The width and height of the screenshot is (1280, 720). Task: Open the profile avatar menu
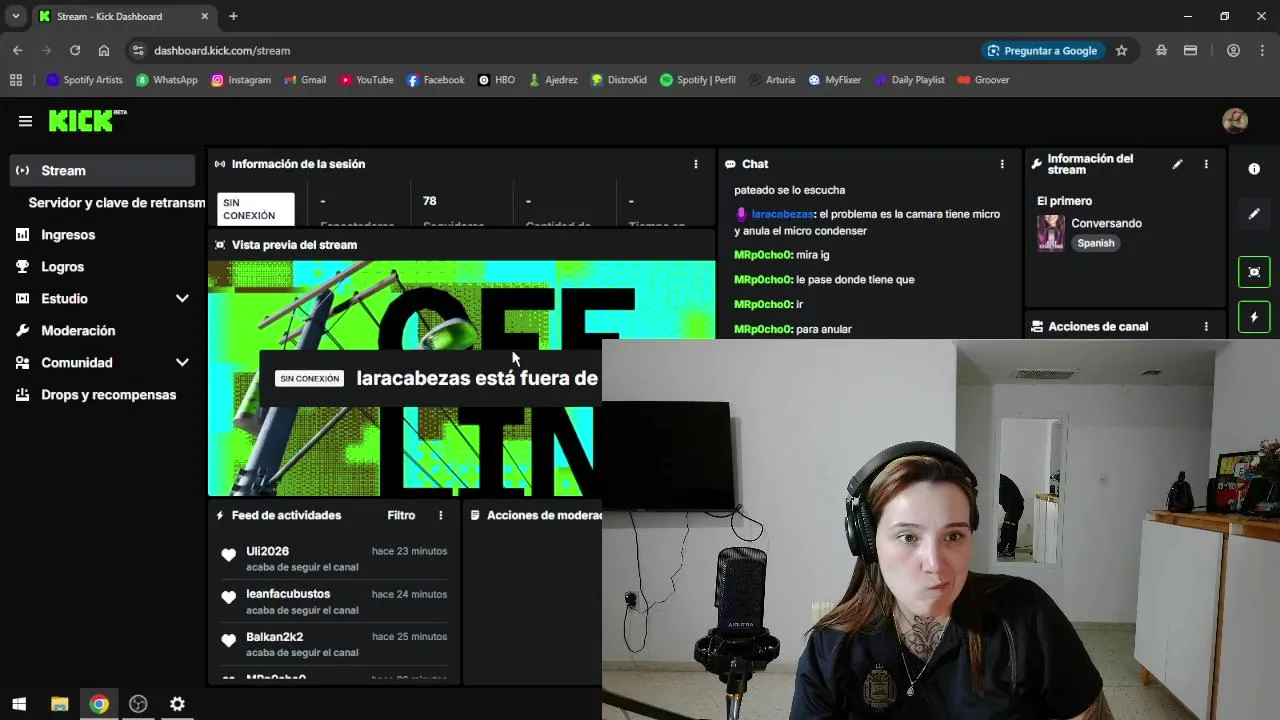[1235, 121]
